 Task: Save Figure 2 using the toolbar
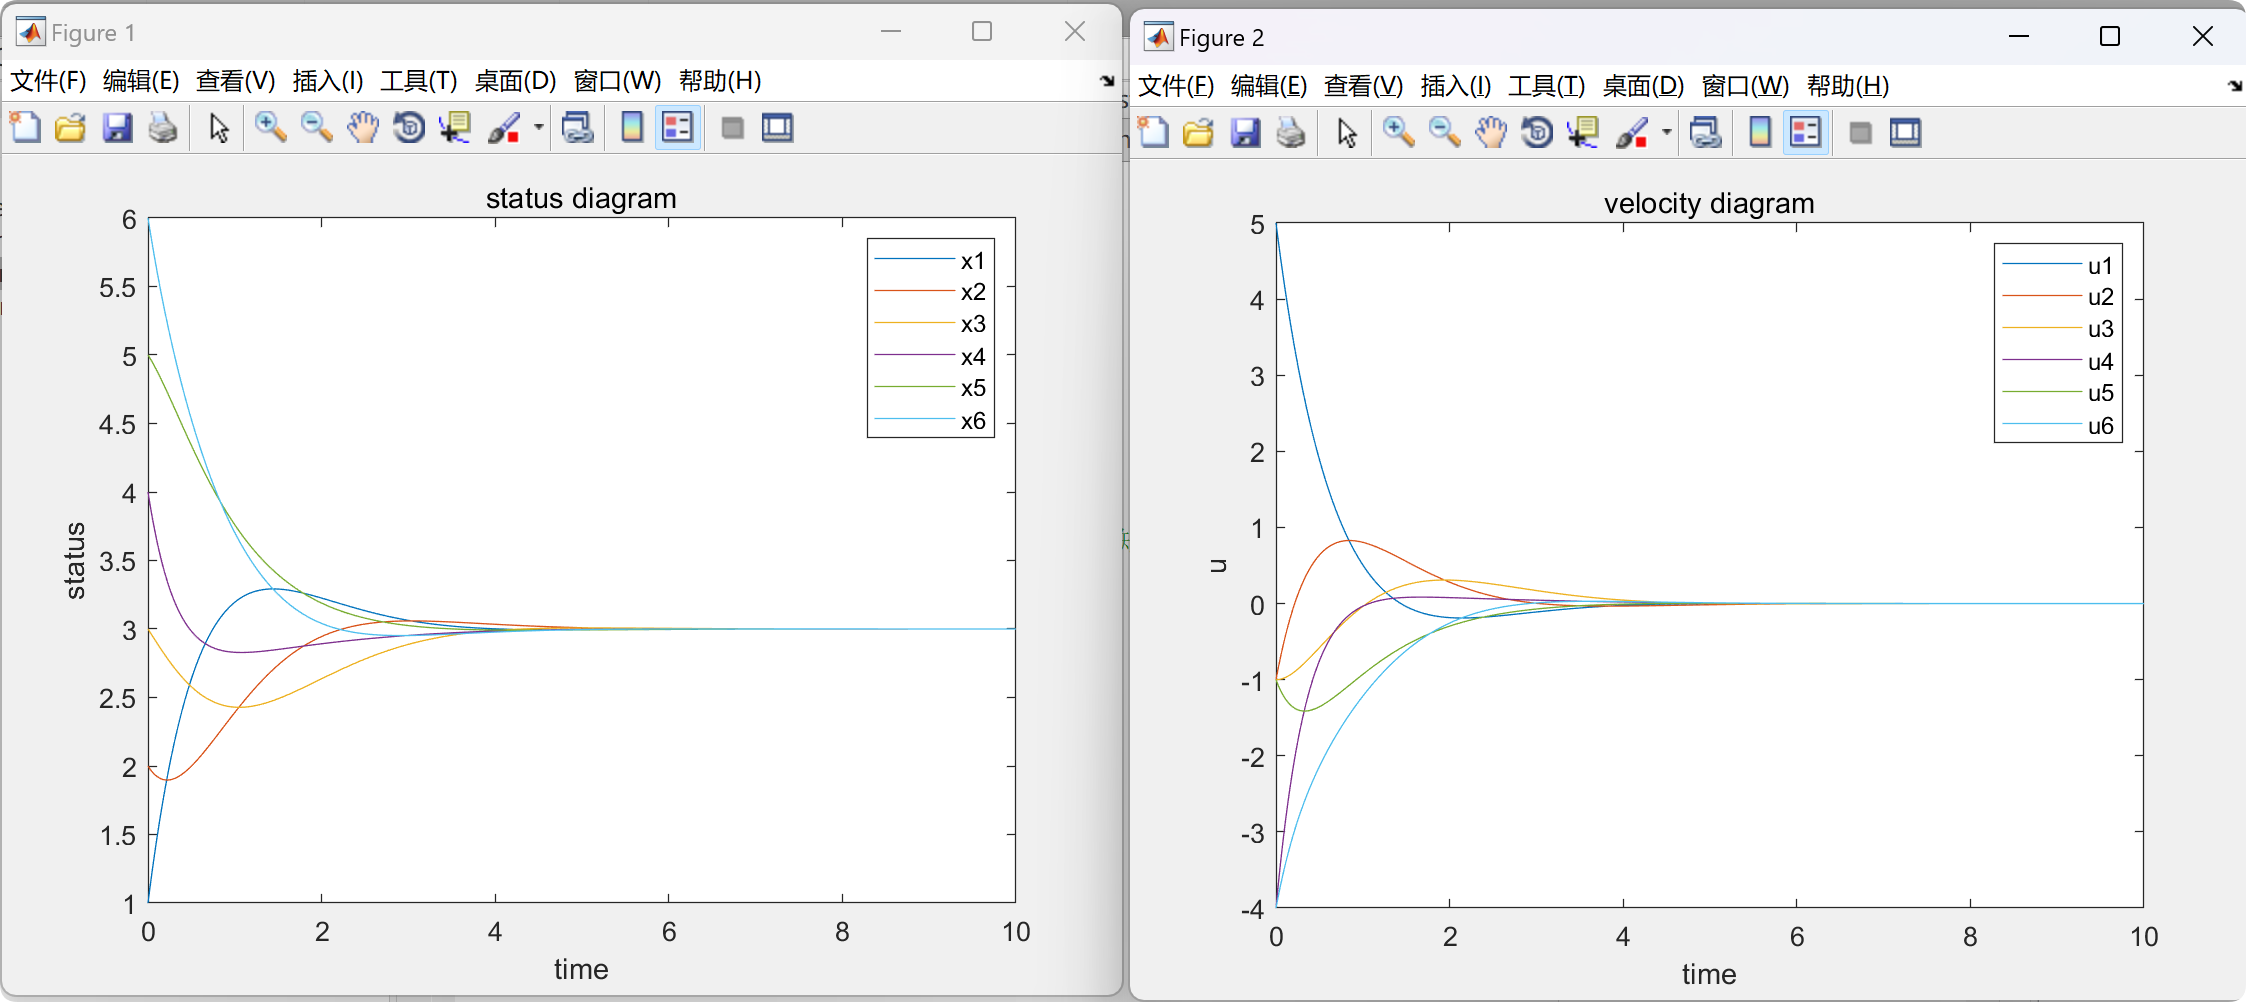coord(1245,132)
